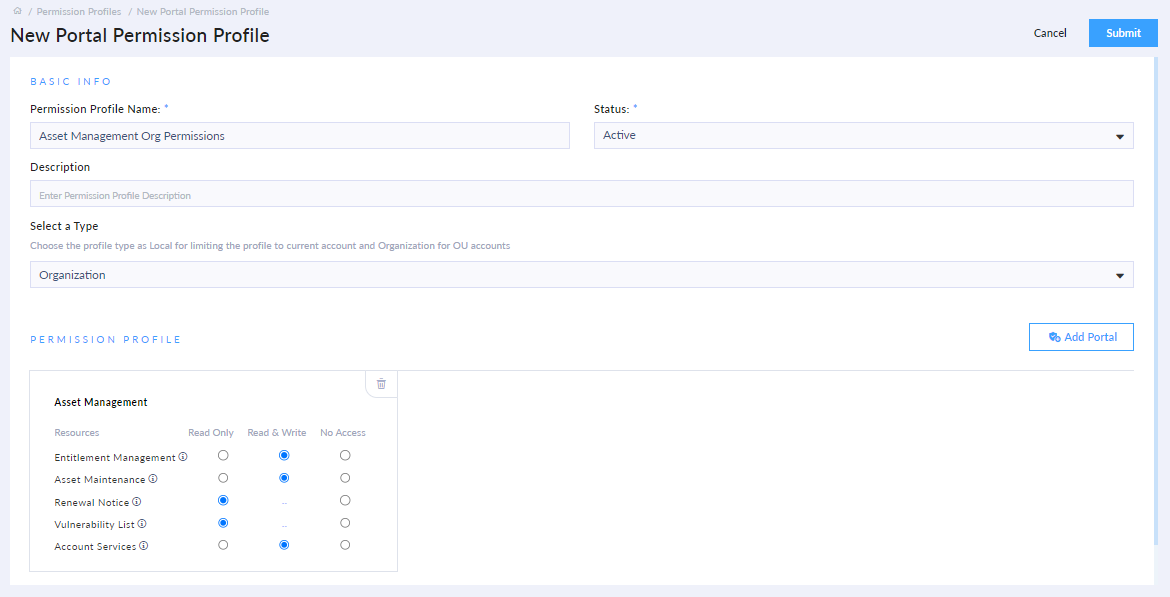
Task: Click the Renewal Notice info icon
Action: click(x=135, y=501)
